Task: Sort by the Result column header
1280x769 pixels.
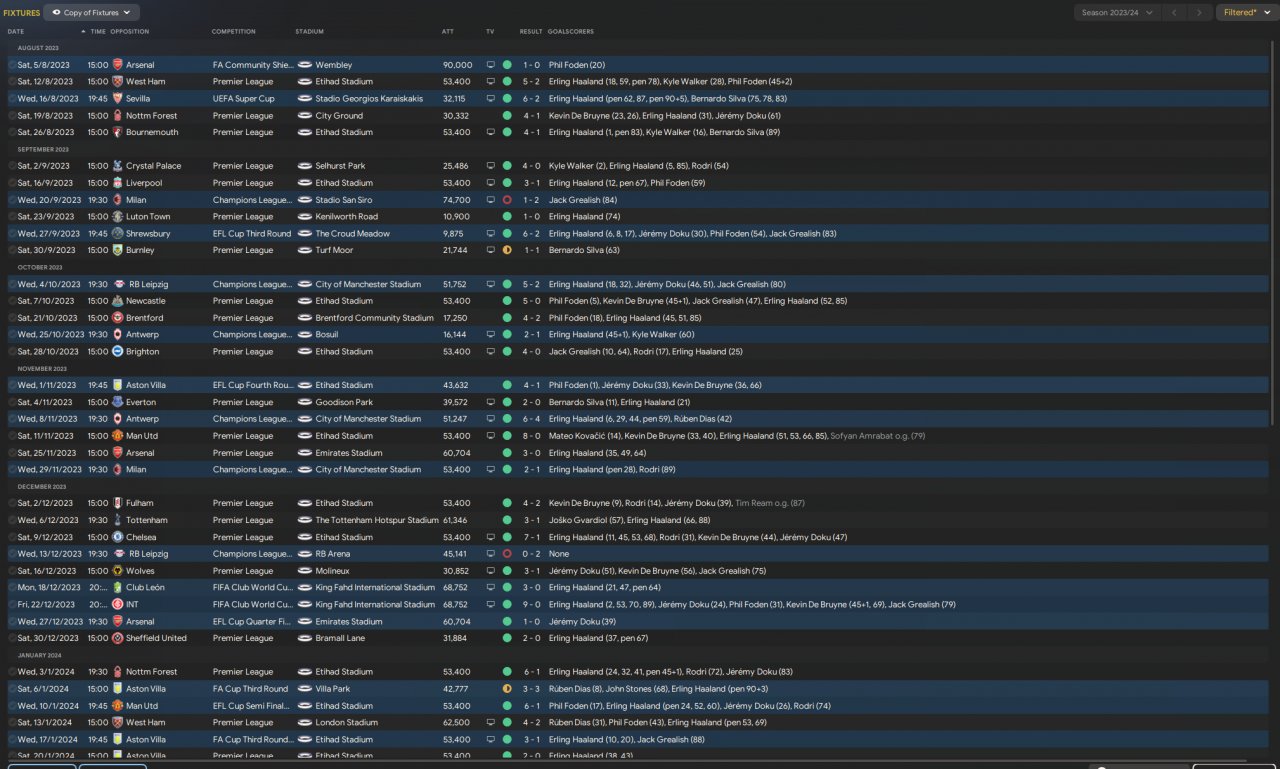Action: click(531, 32)
